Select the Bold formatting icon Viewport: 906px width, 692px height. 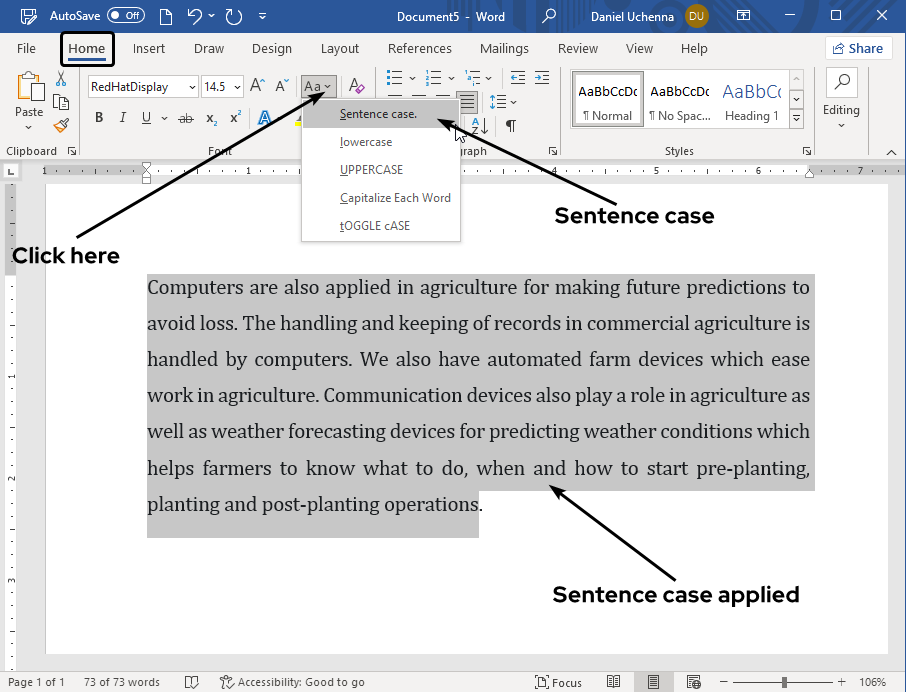click(x=98, y=117)
